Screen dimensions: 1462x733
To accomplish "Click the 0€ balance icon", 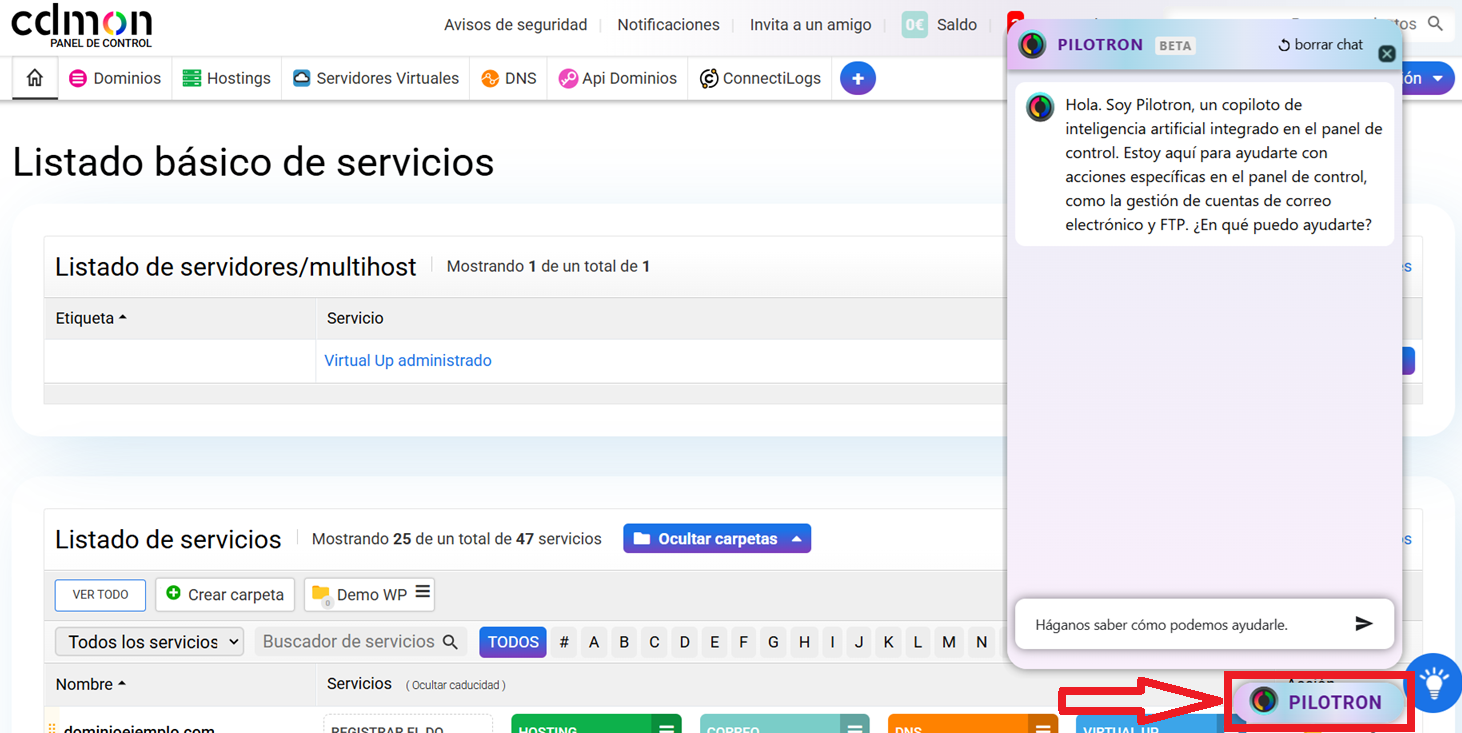I will [915, 25].
